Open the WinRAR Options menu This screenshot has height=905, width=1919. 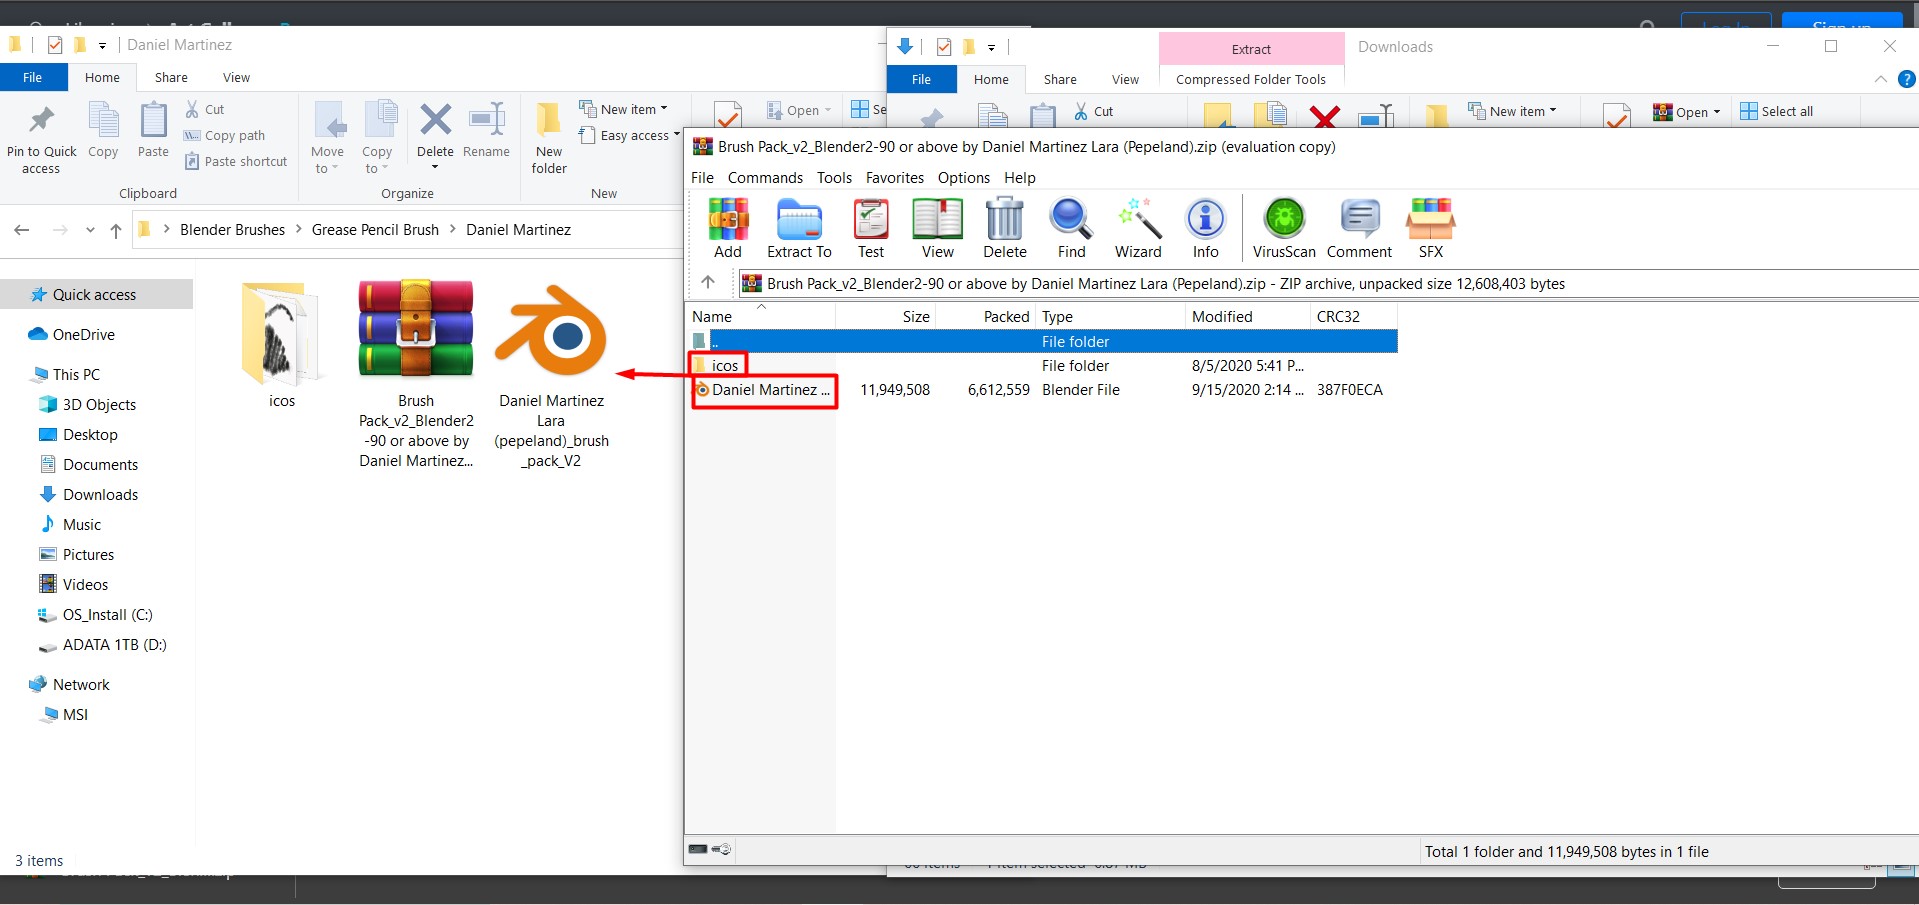pos(964,178)
